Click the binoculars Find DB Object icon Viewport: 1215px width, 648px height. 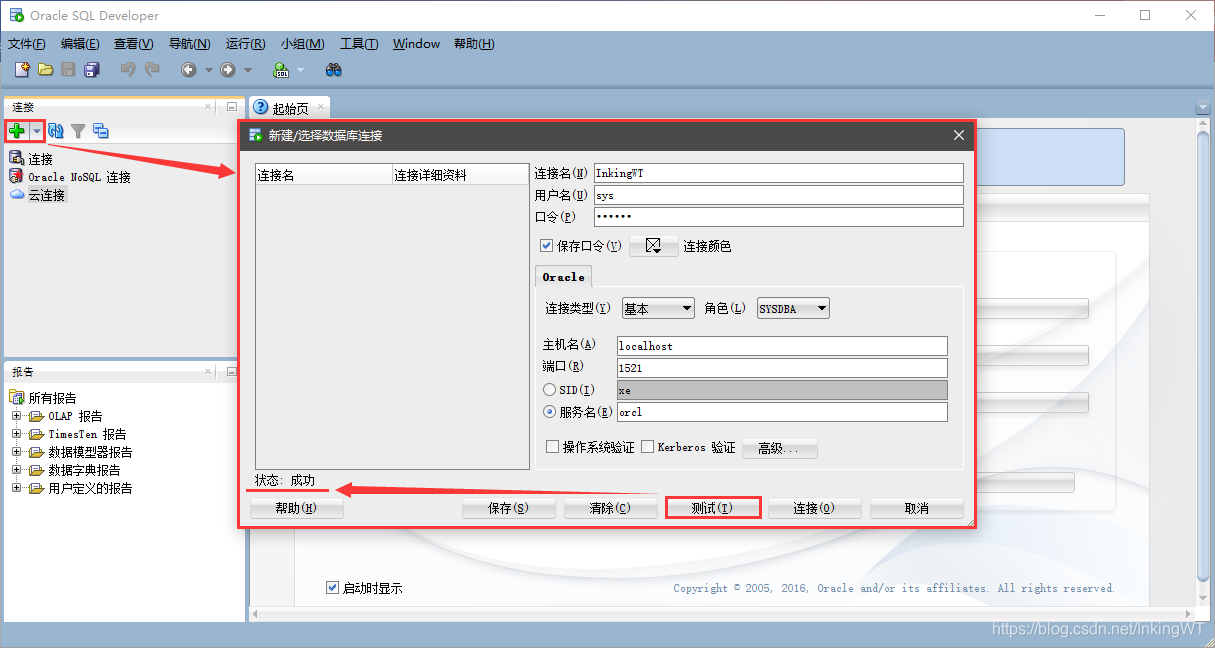[x=334, y=70]
